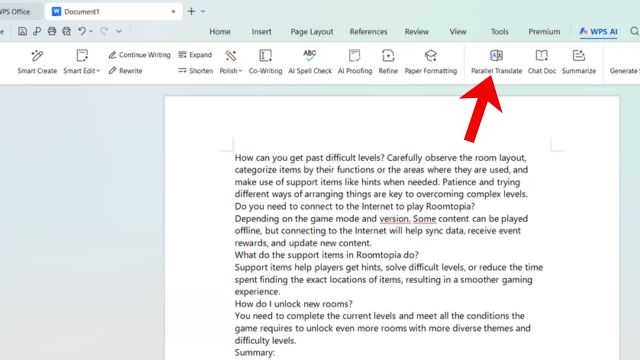Open the Undo history dropdown arrow
Viewport: 640px width, 360px height.
(91, 31)
